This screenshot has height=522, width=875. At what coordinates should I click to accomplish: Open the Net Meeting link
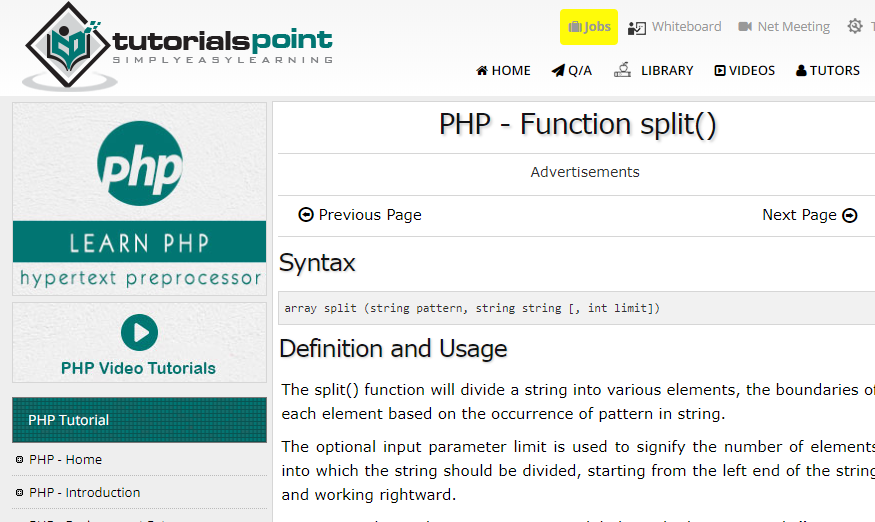tap(794, 27)
